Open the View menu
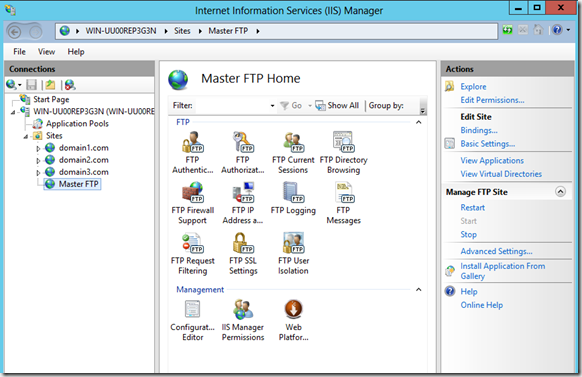 click(46, 52)
